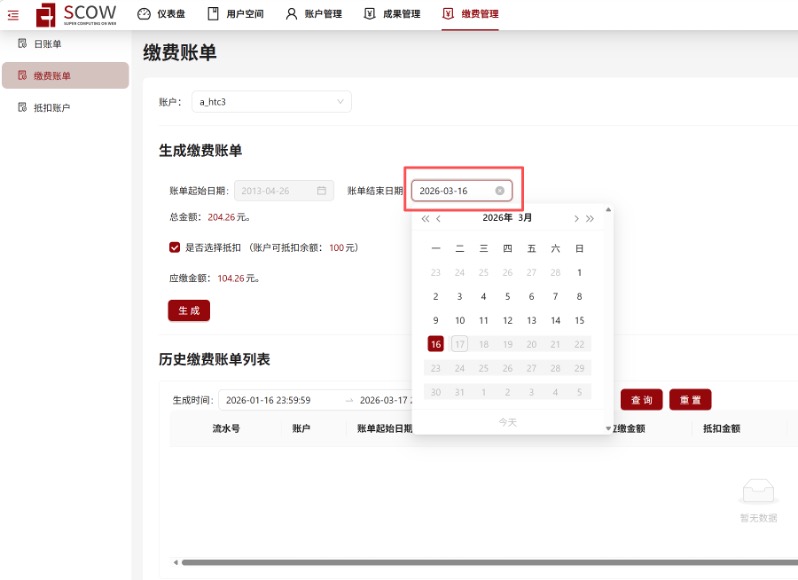The image size is (798, 580).
Task: Click the SCOW logo
Action: point(76,14)
